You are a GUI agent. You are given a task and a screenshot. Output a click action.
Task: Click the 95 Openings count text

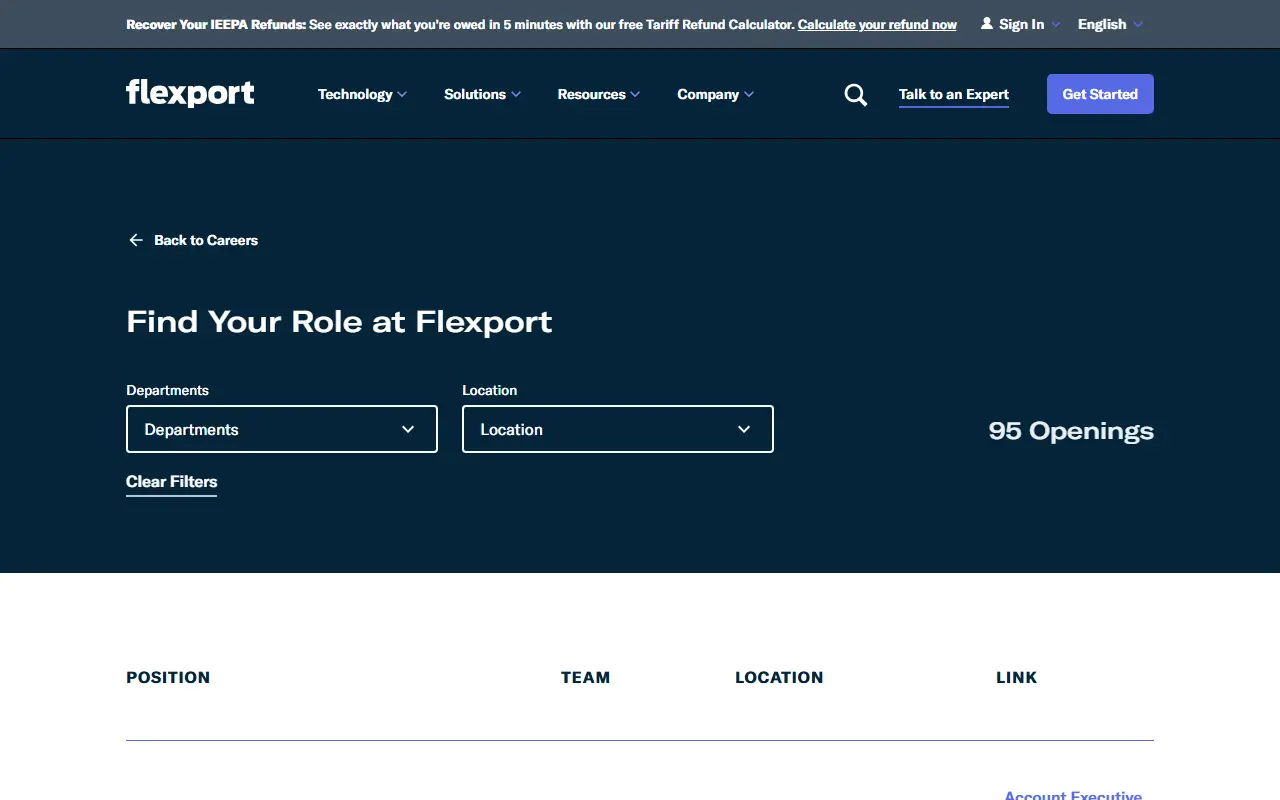click(1071, 431)
